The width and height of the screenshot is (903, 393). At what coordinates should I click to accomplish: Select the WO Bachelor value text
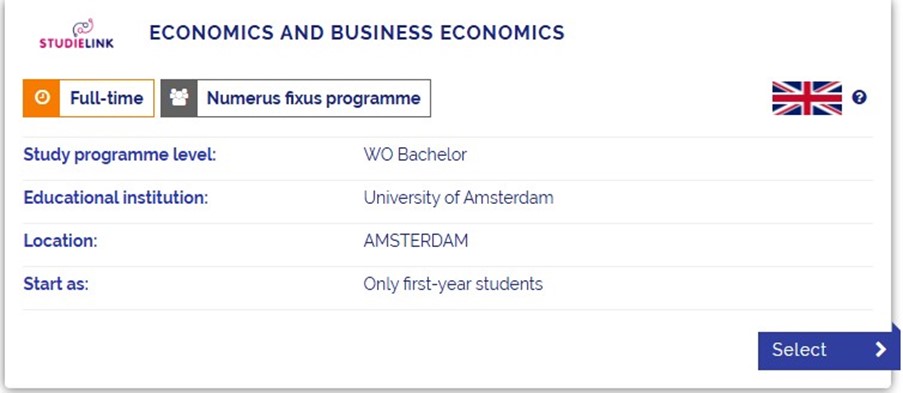click(415, 154)
